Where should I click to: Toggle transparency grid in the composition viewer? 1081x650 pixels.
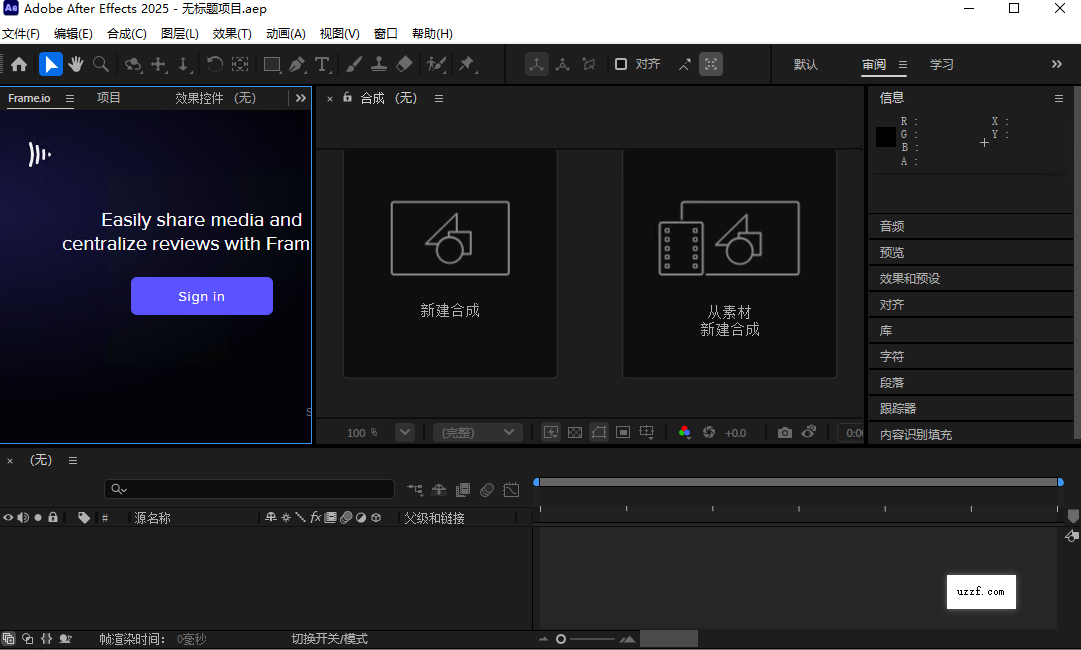573,432
